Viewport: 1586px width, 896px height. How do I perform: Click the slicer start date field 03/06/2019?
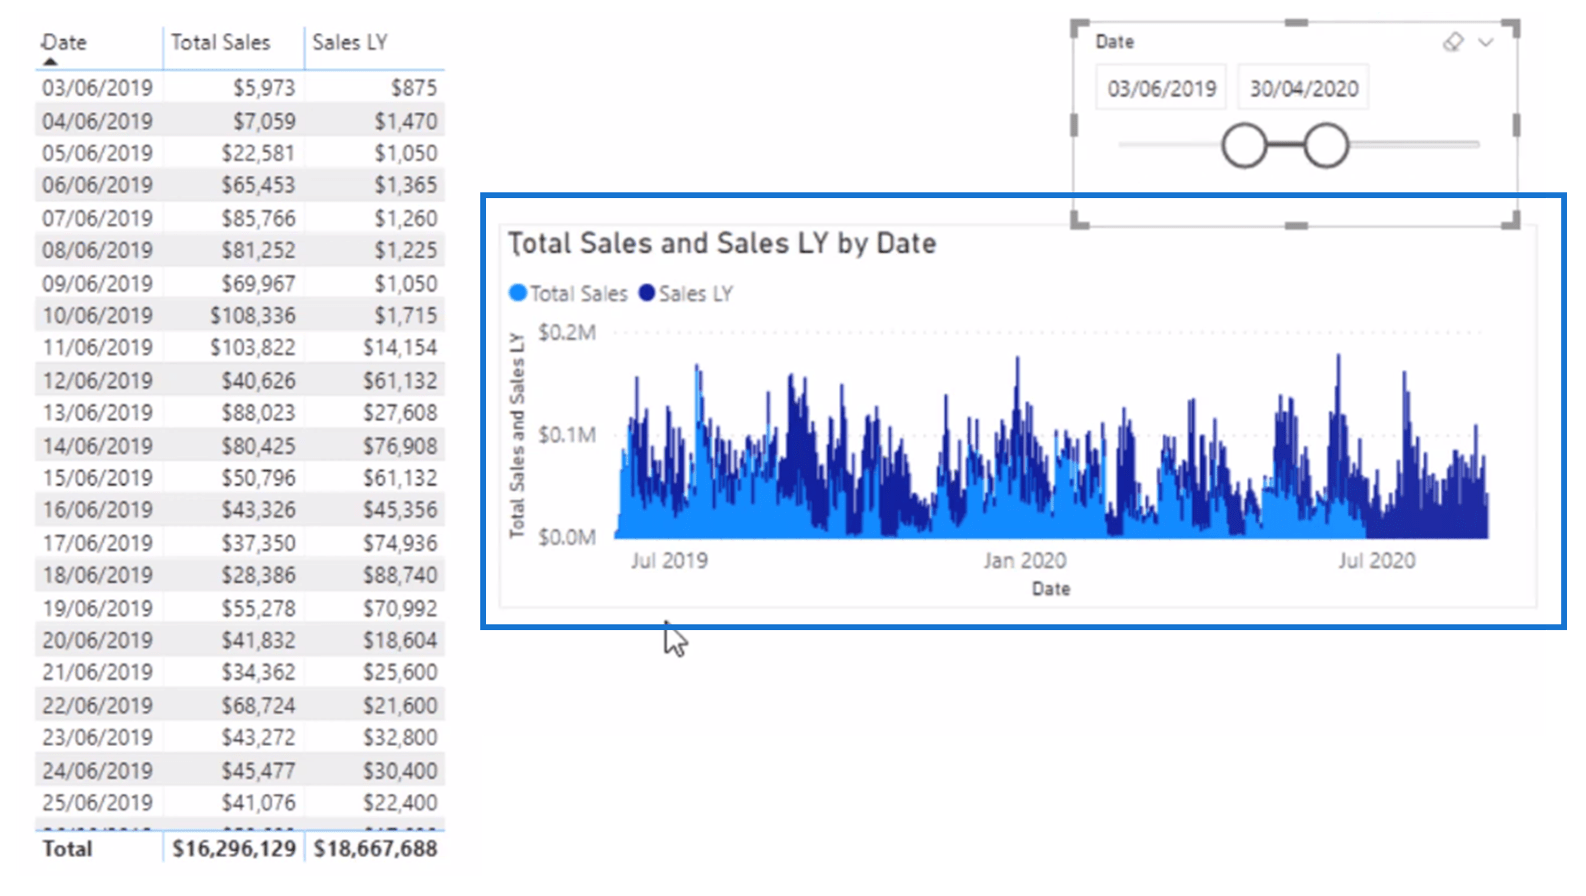1161,89
